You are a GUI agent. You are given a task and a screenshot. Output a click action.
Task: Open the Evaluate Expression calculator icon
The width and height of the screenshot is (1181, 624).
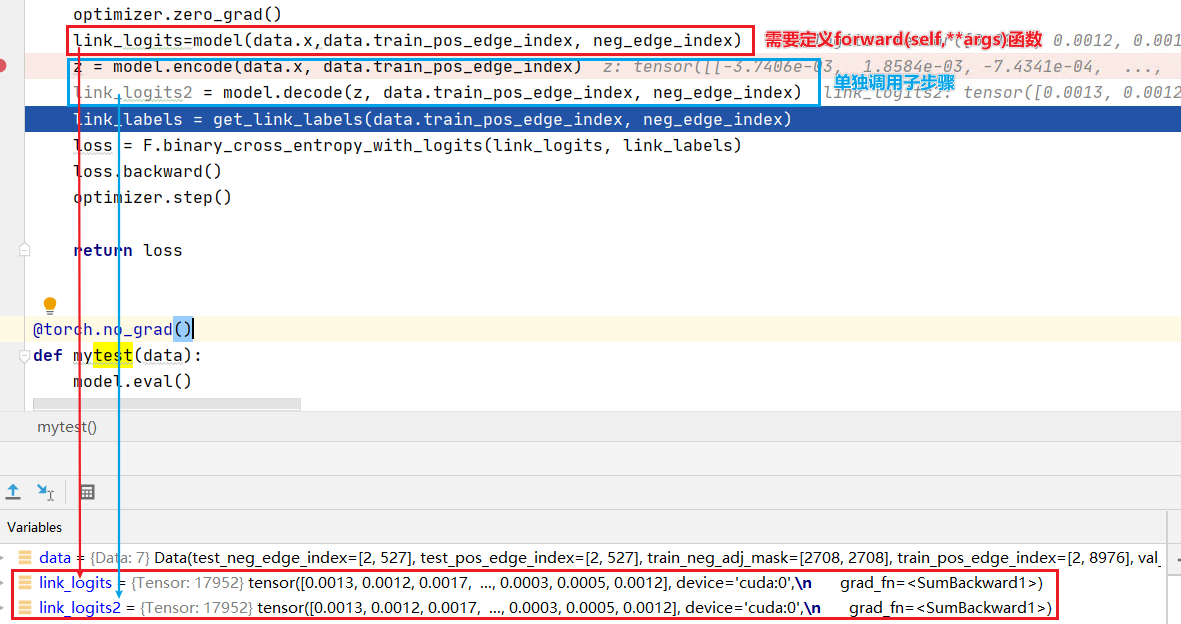tap(87, 491)
